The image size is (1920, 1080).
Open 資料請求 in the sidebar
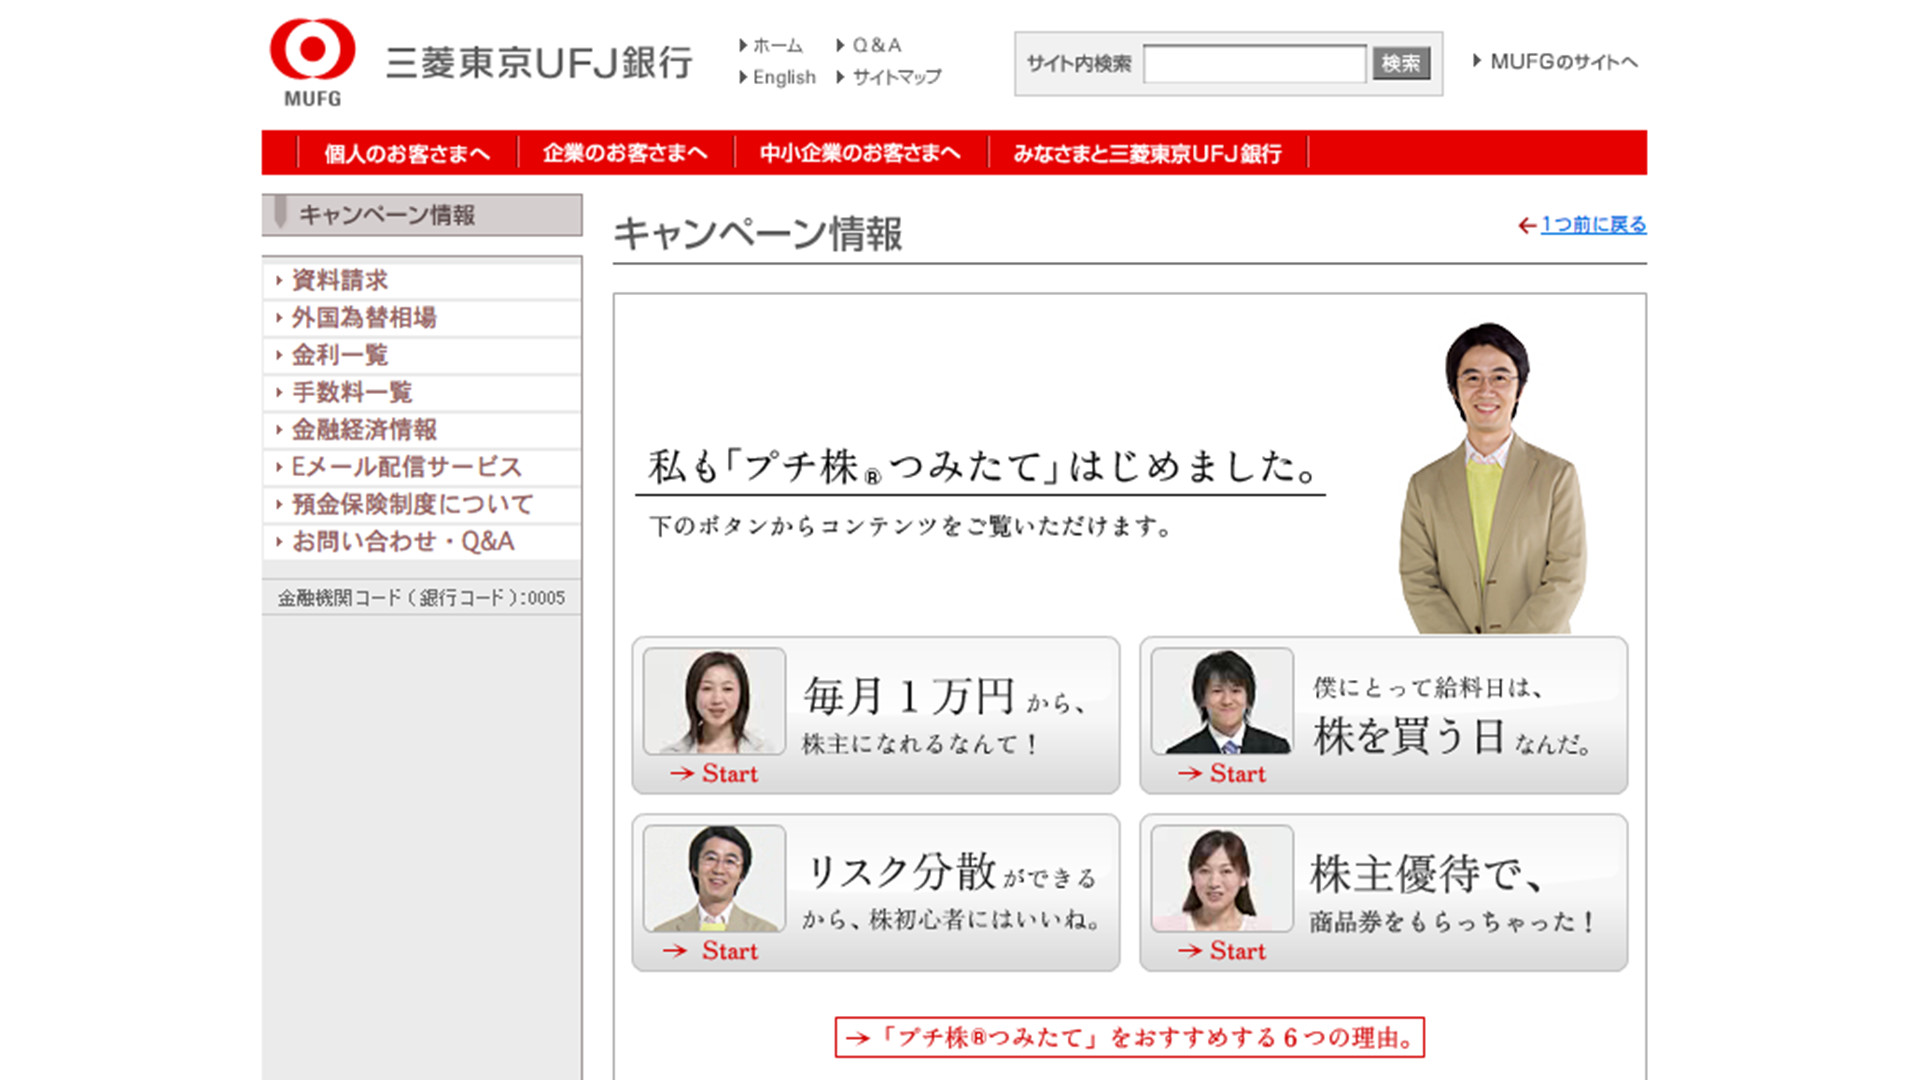coord(340,280)
